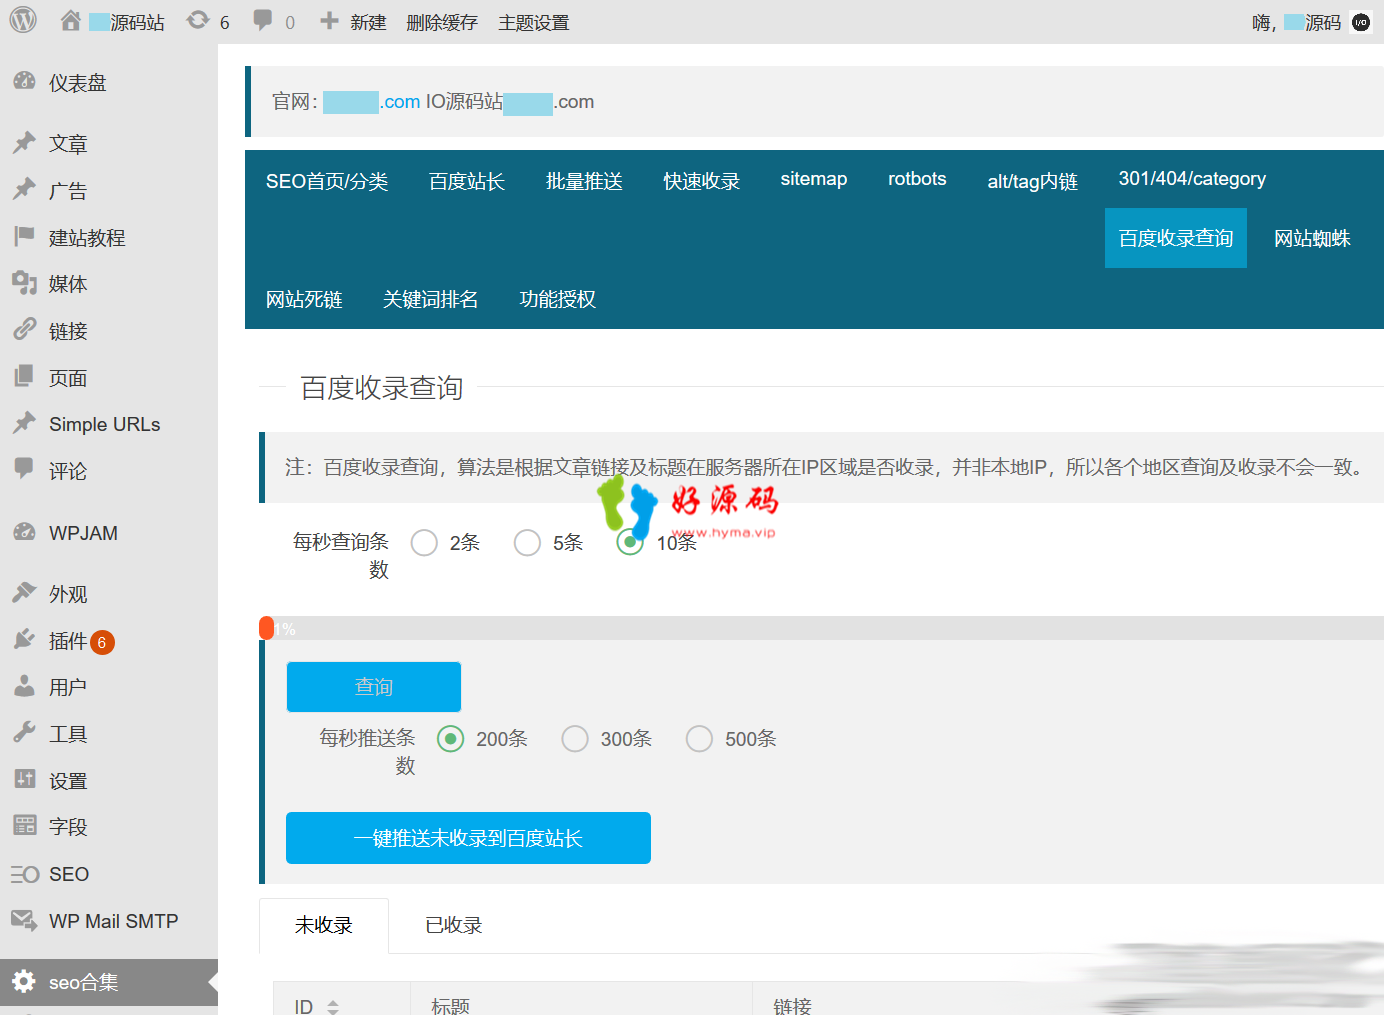Select the 5条 query rate option
This screenshot has width=1384, height=1015.
[527, 543]
